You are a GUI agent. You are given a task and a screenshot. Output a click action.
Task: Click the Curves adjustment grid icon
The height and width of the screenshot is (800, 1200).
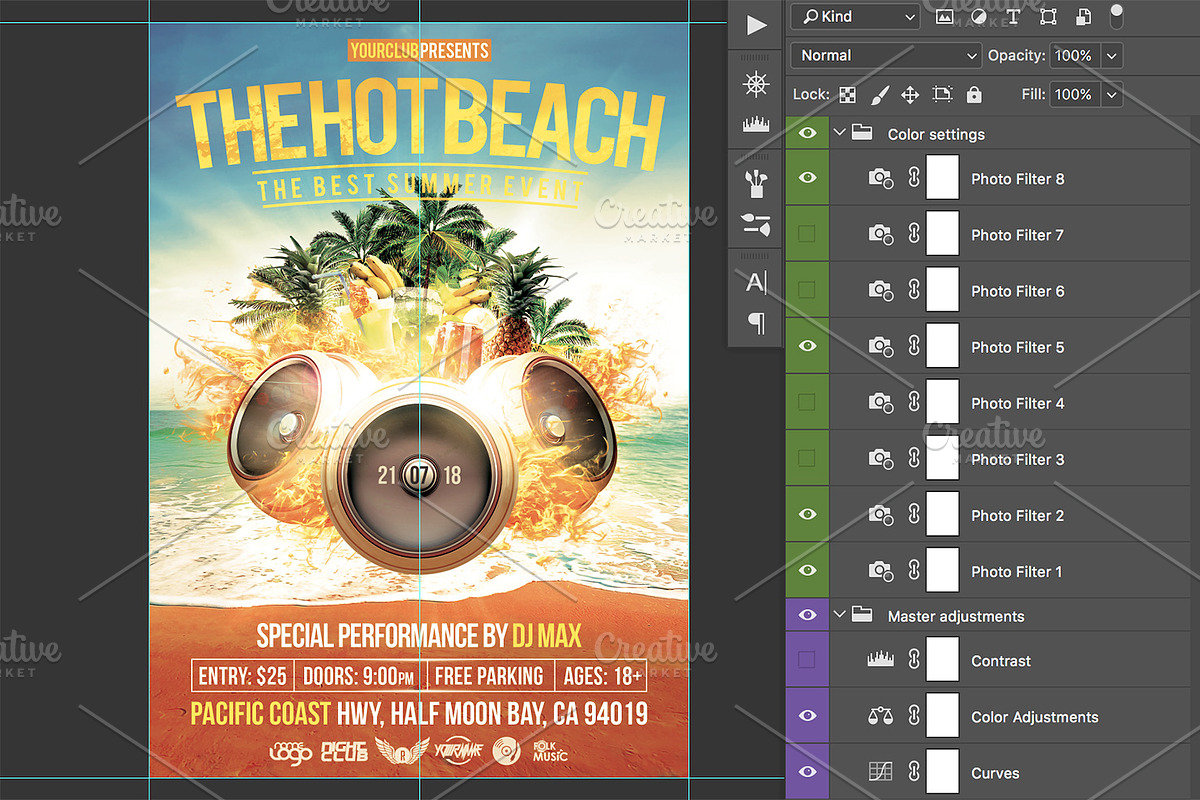tap(881, 772)
